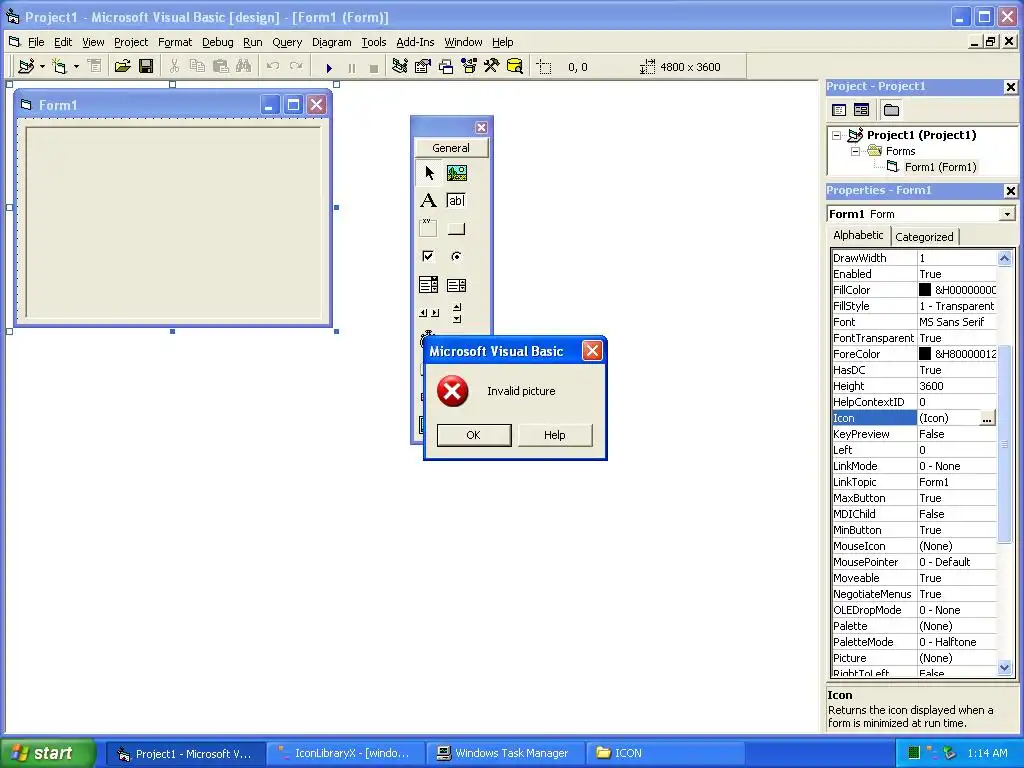Open the Project menu
This screenshot has width=1024, height=768.
pos(131,42)
